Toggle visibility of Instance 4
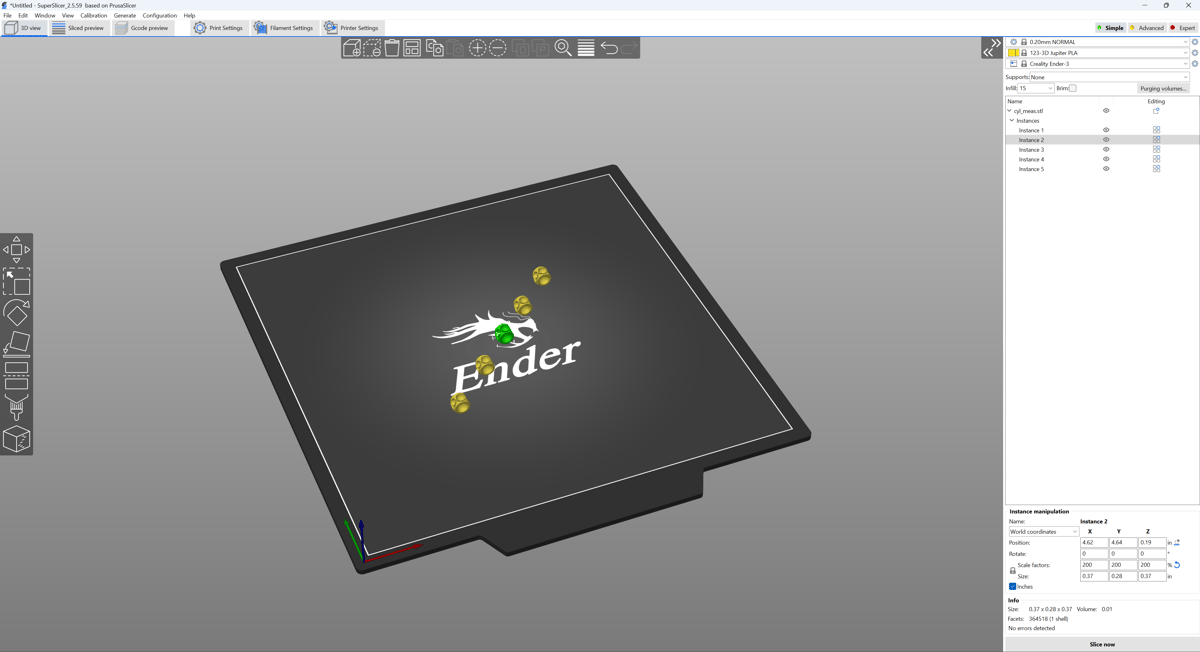Viewport: 1200px width, 652px height. 1106,159
